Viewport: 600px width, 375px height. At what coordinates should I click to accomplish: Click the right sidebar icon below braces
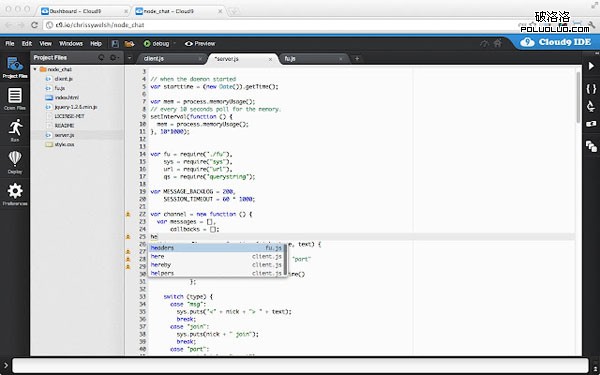pyautogui.click(x=591, y=106)
